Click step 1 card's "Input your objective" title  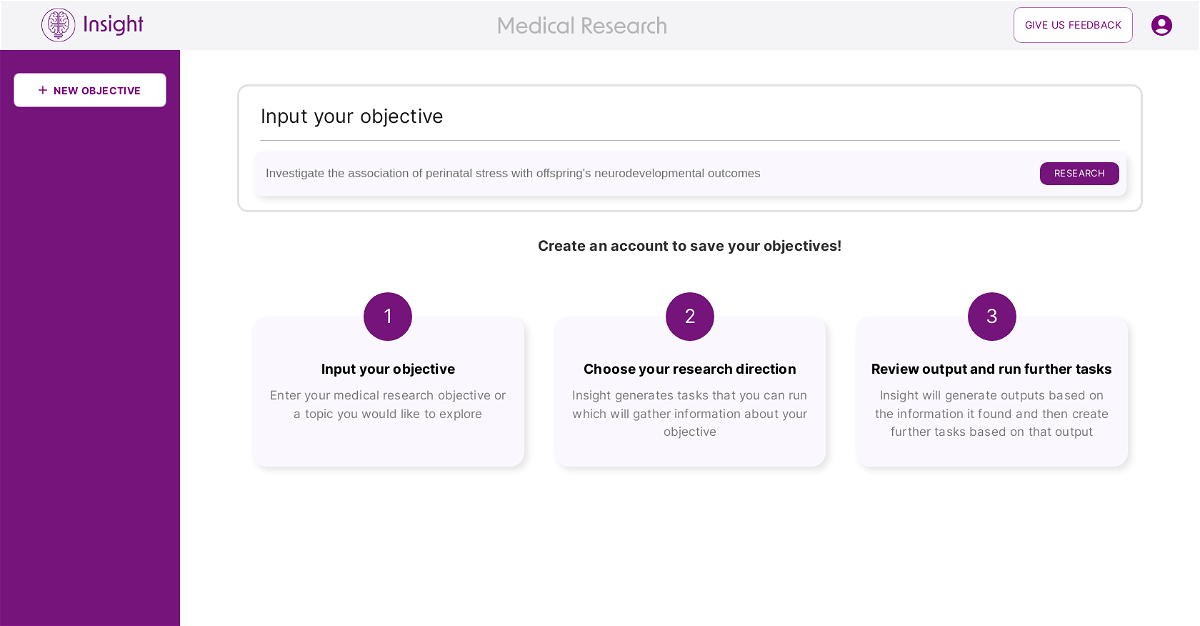tap(388, 369)
